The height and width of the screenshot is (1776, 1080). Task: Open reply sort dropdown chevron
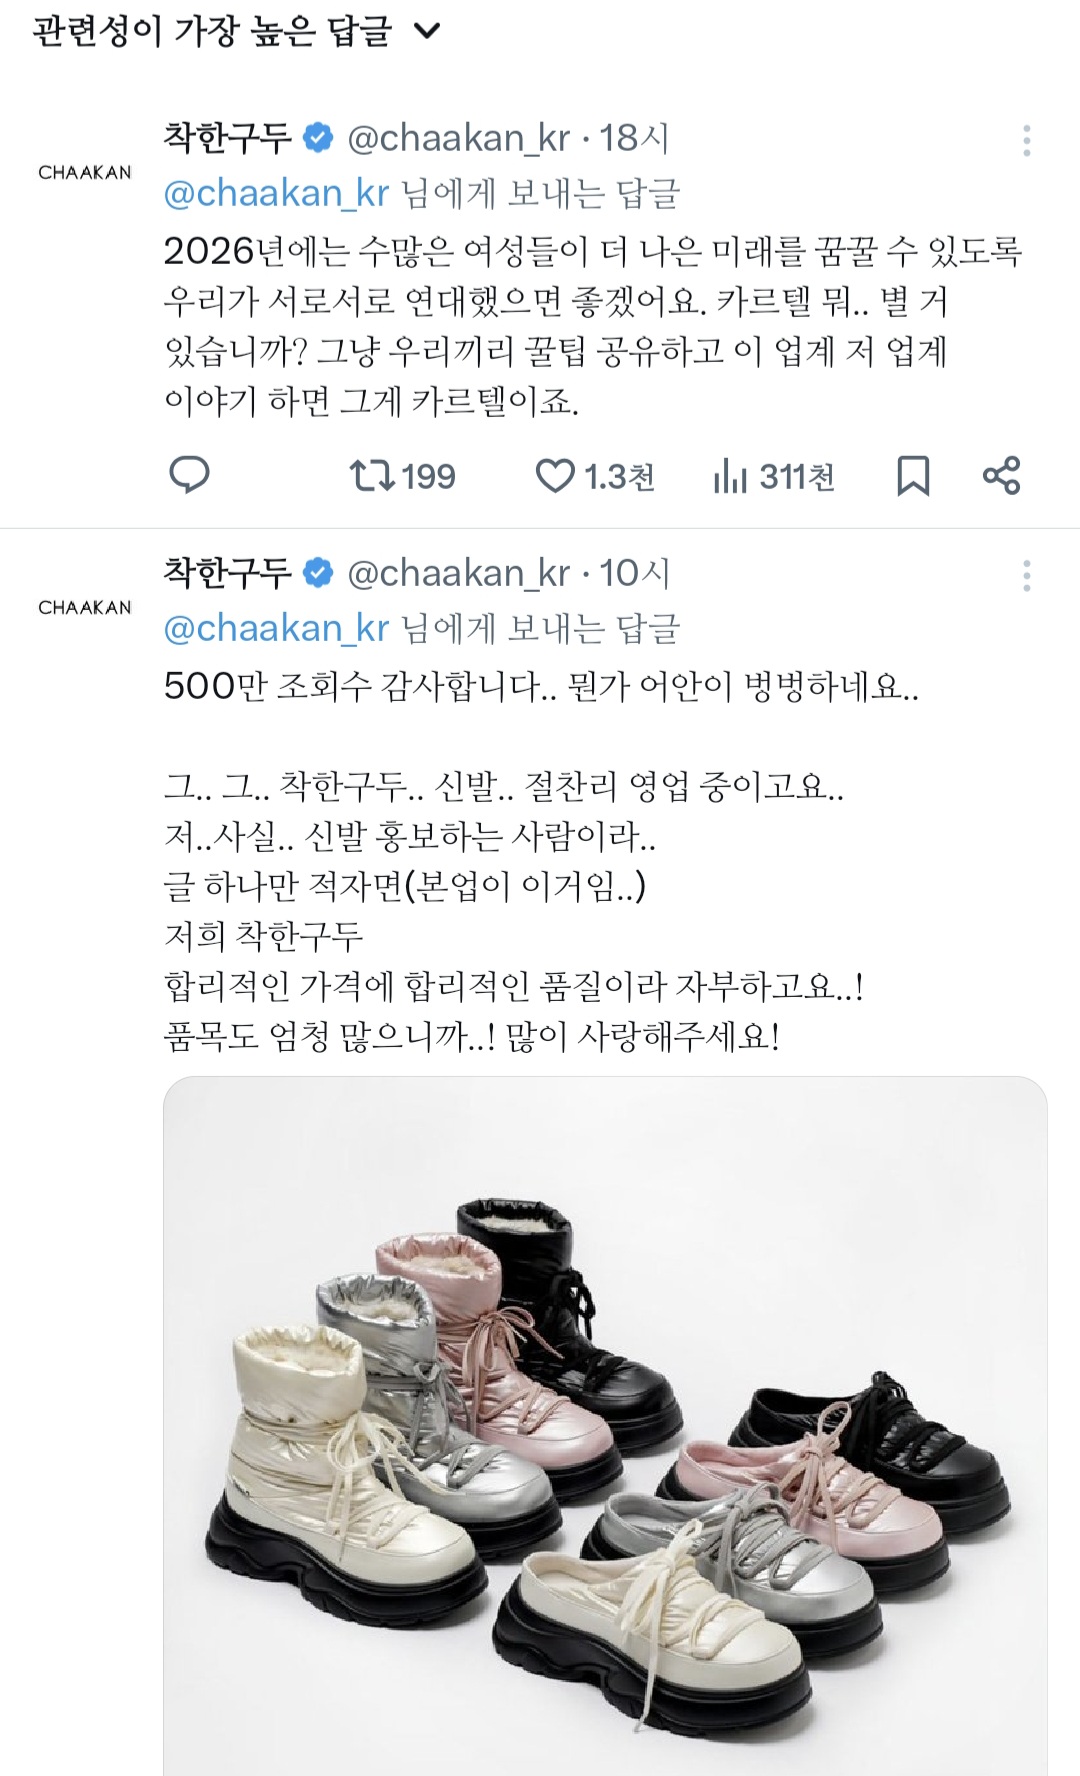tap(427, 32)
